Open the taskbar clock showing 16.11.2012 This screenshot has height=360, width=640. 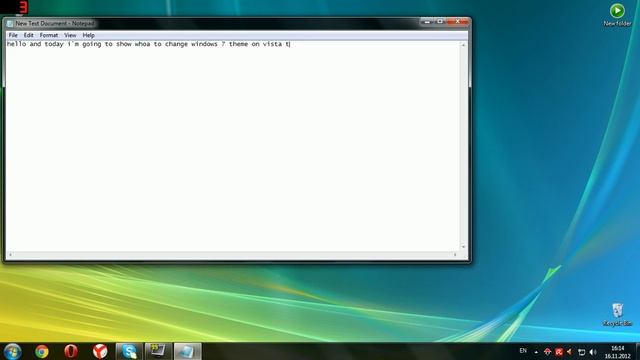point(618,352)
